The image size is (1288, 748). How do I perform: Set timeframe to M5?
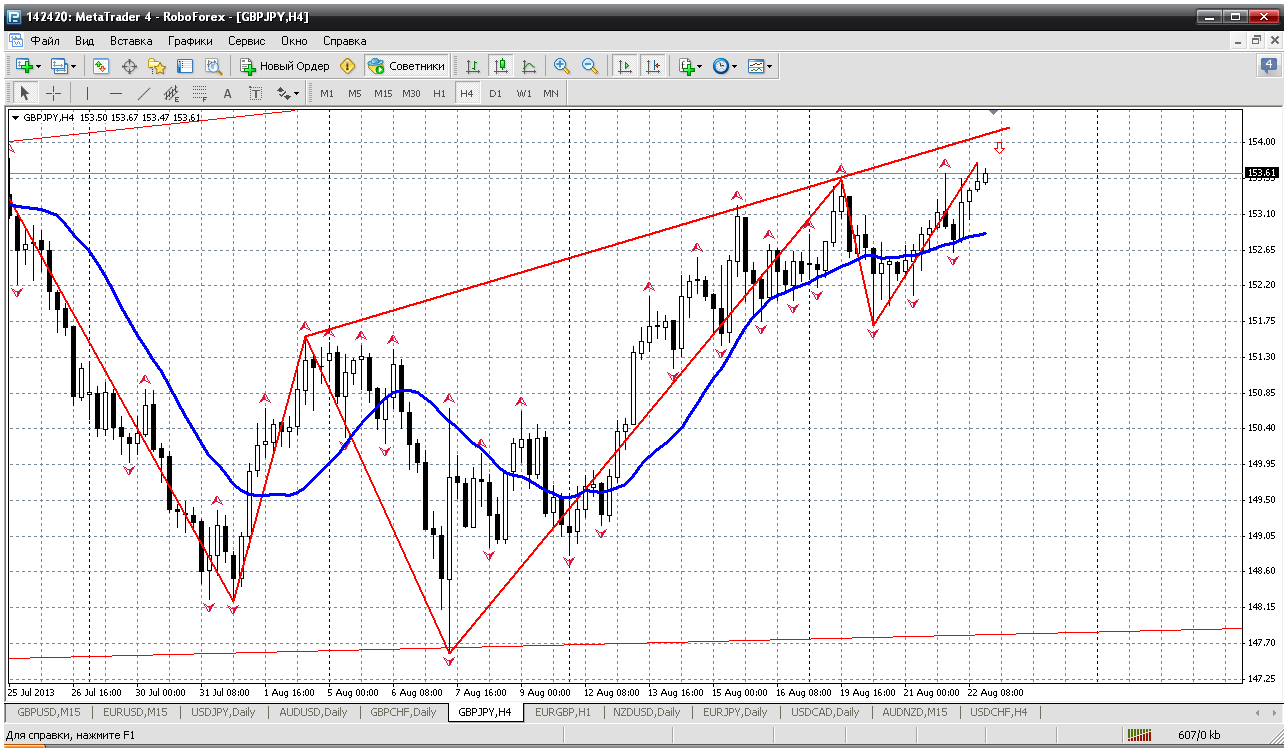point(355,93)
